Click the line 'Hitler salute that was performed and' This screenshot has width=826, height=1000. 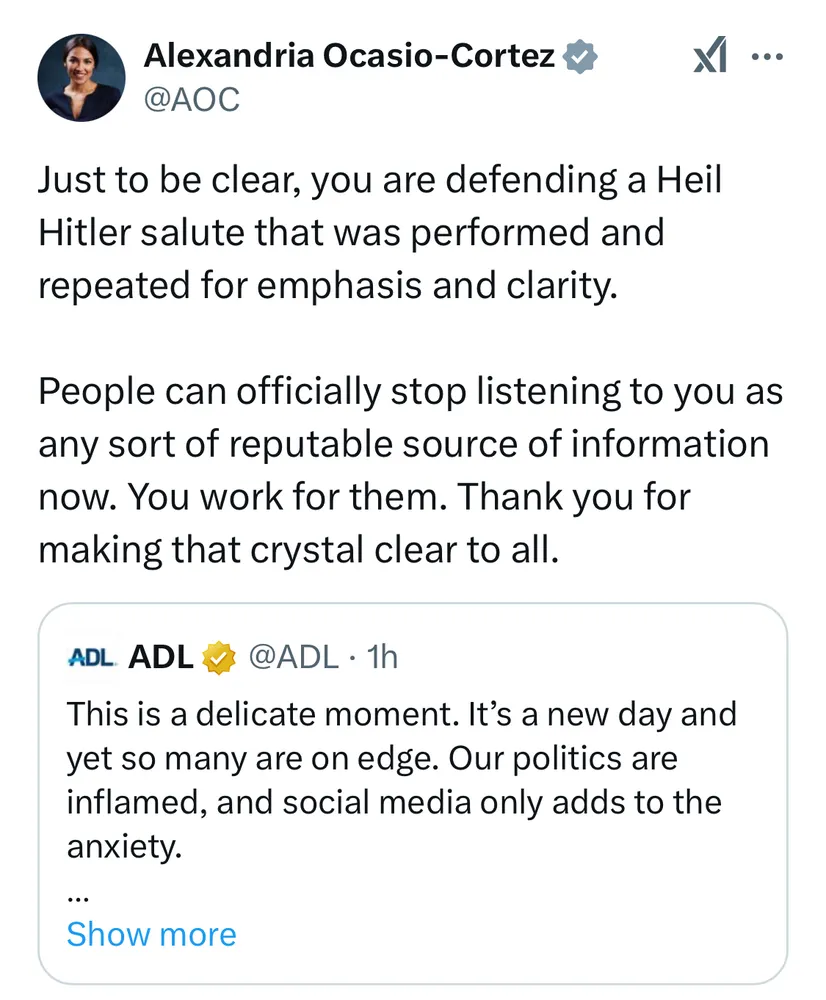pyautogui.click(x=351, y=232)
